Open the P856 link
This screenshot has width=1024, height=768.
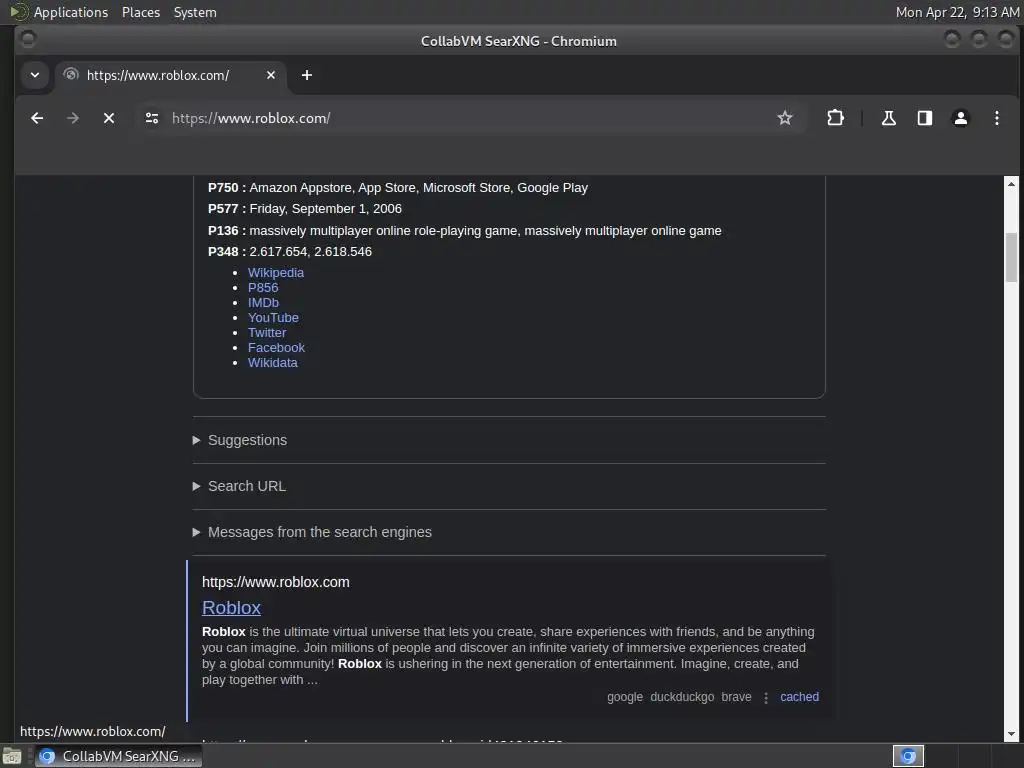tap(263, 287)
